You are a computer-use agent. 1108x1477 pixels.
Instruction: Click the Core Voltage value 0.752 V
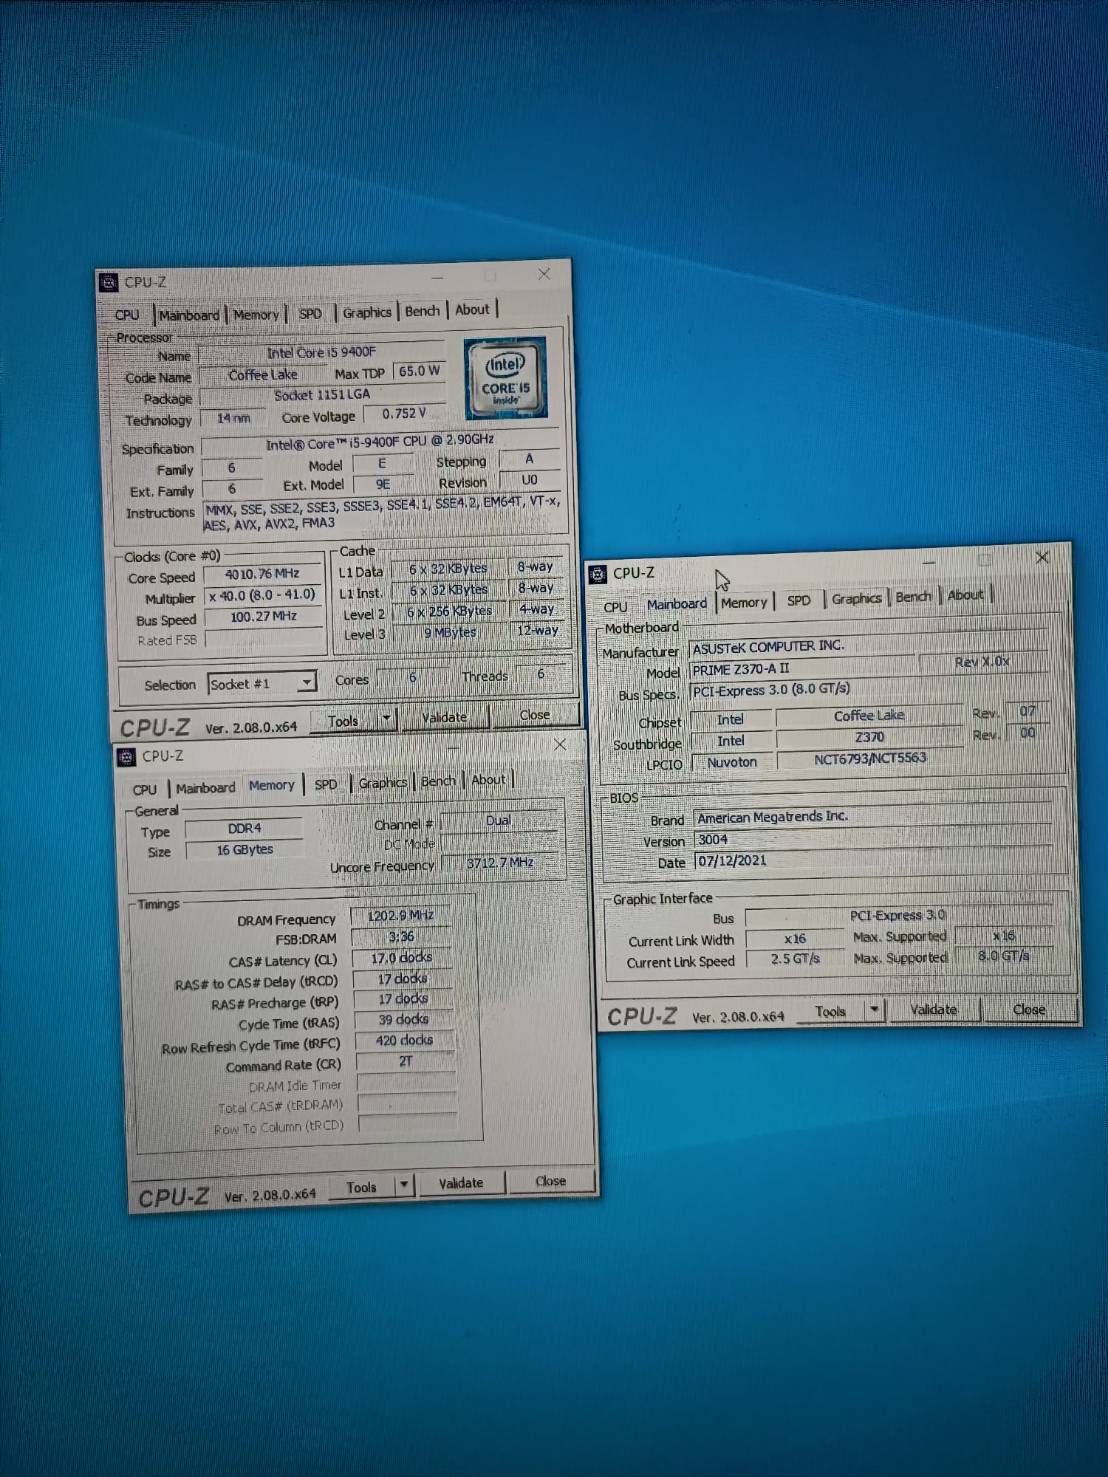tap(404, 413)
